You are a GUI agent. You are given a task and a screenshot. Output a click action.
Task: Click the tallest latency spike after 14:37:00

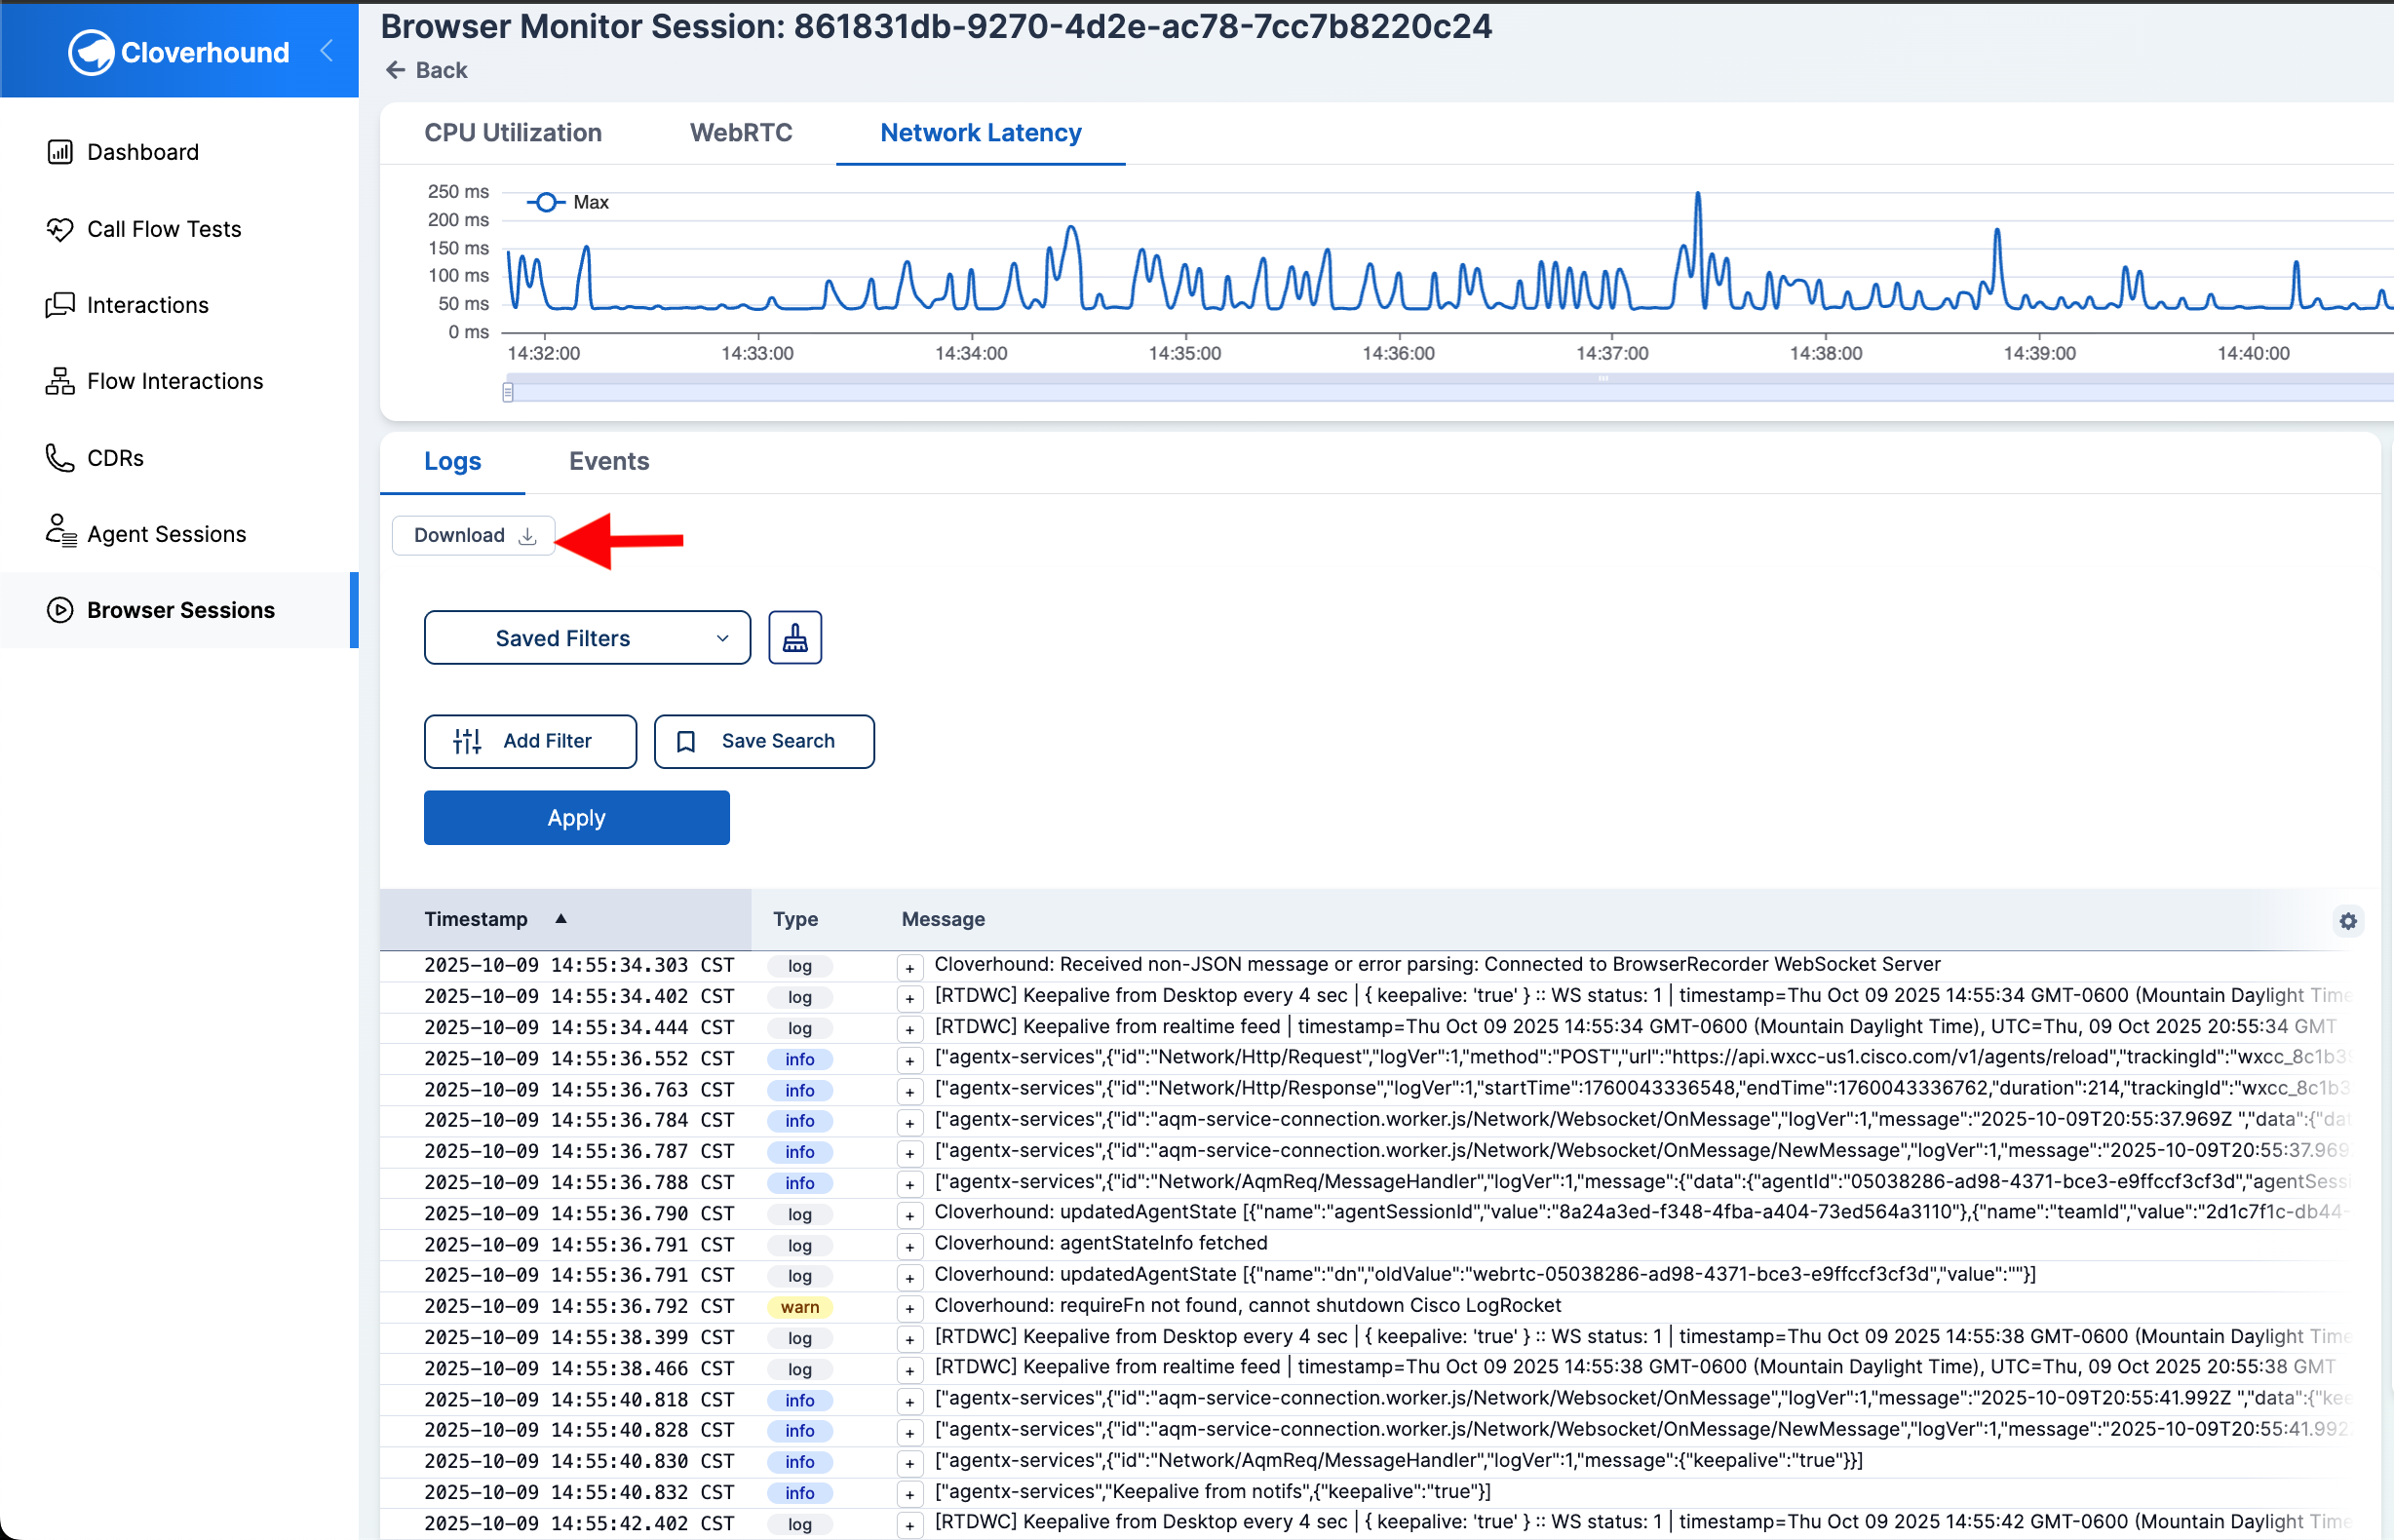1697,195
